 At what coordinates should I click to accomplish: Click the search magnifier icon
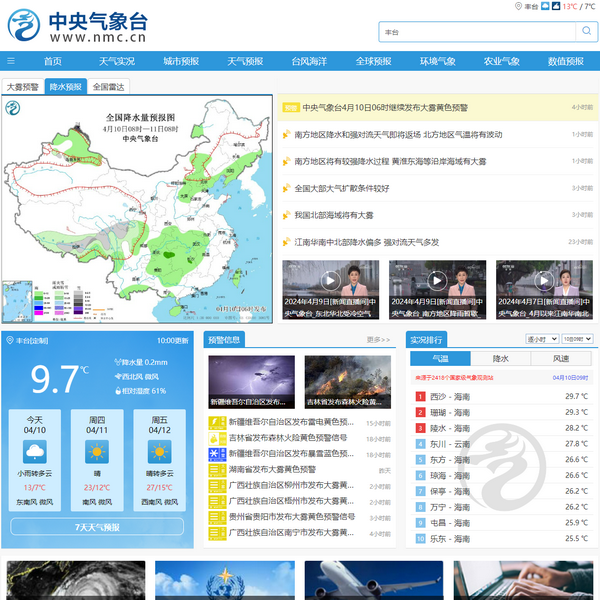[x=585, y=32]
